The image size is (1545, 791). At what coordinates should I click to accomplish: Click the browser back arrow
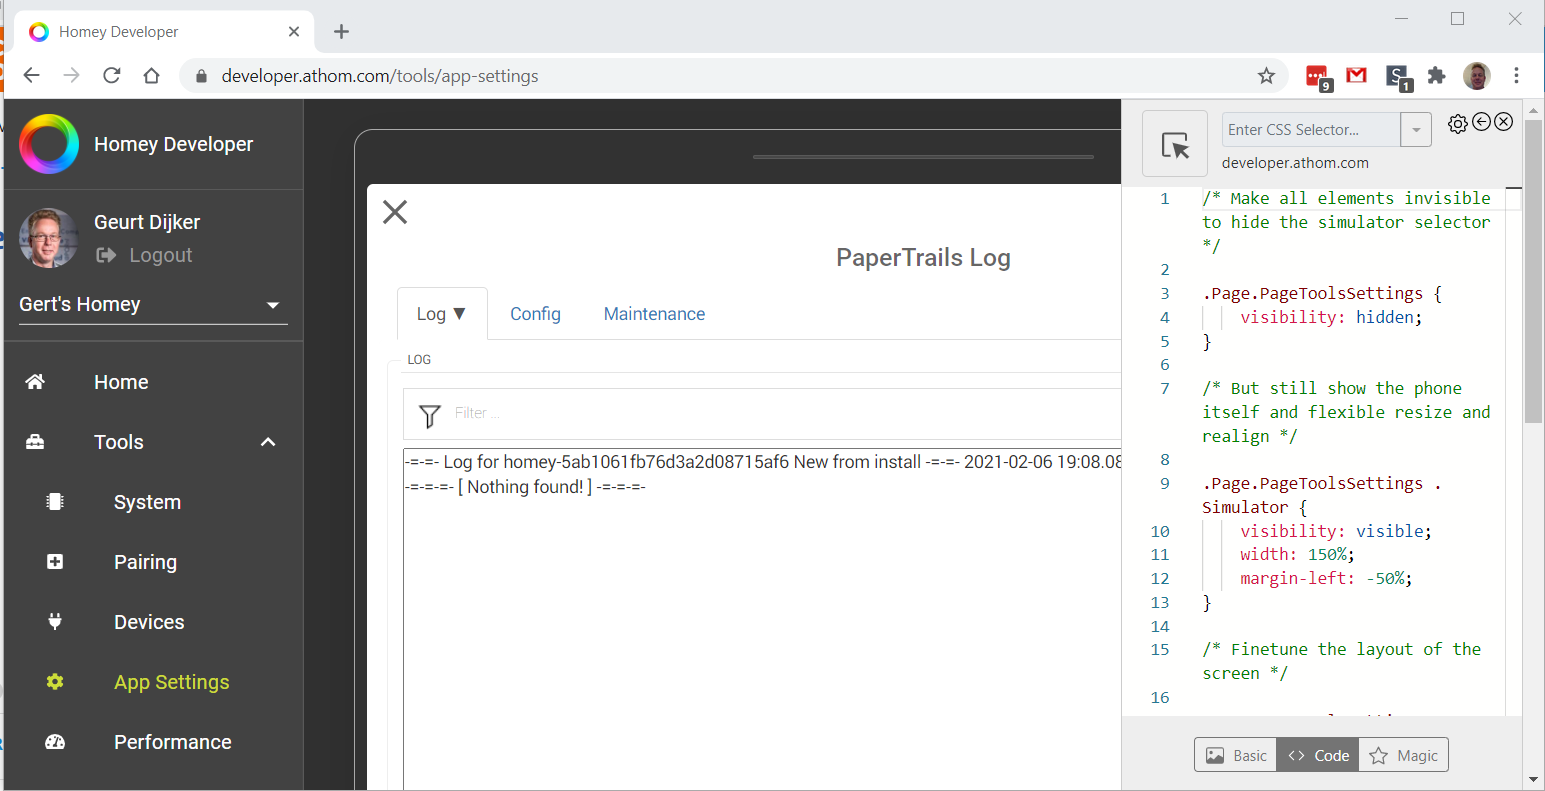(32, 76)
